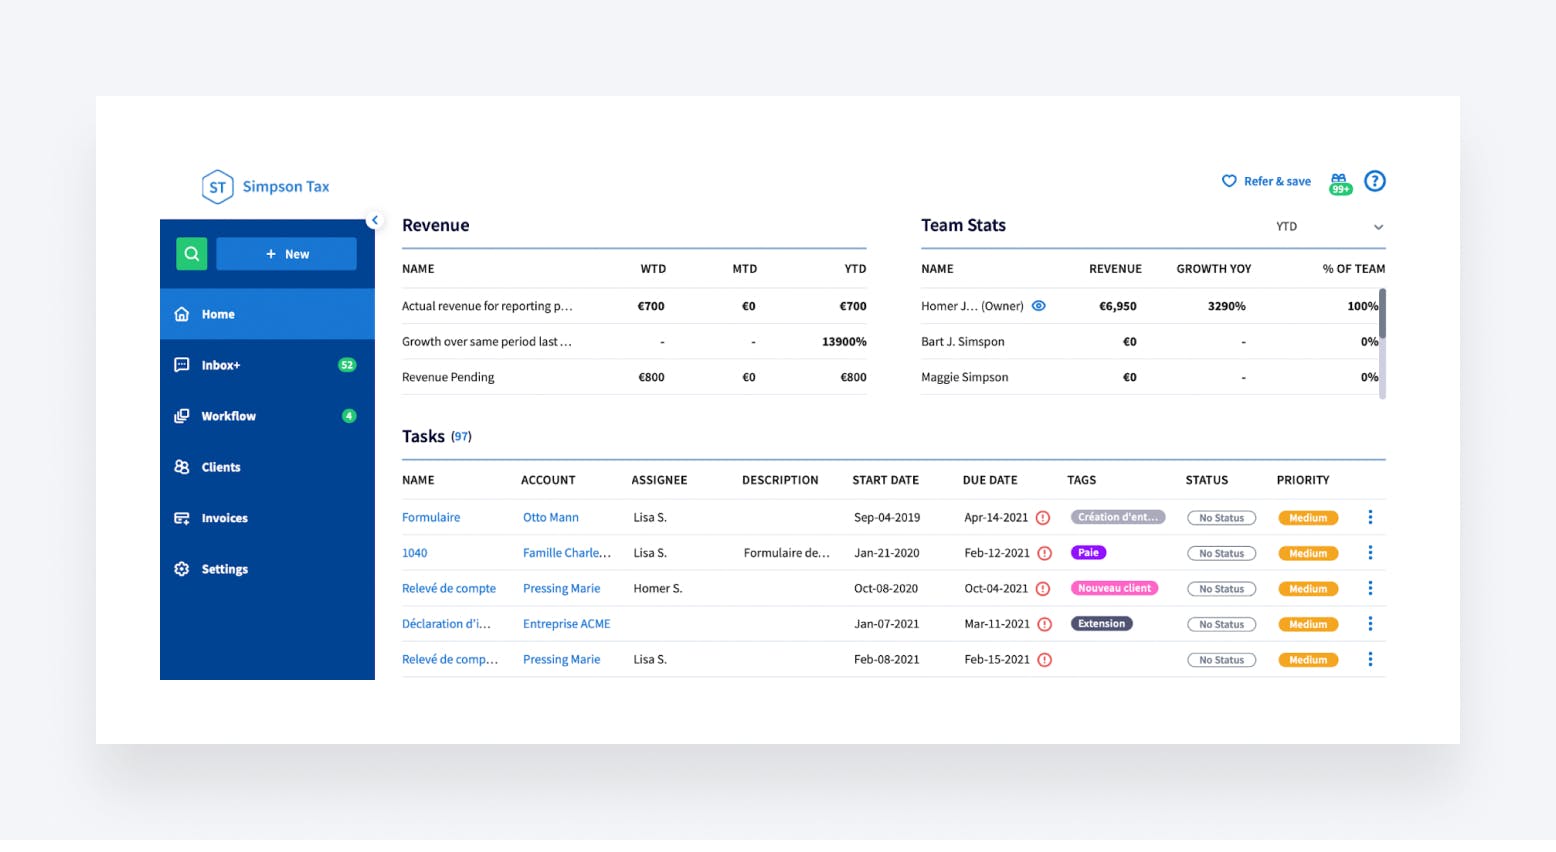Click the + New button

tap(286, 254)
